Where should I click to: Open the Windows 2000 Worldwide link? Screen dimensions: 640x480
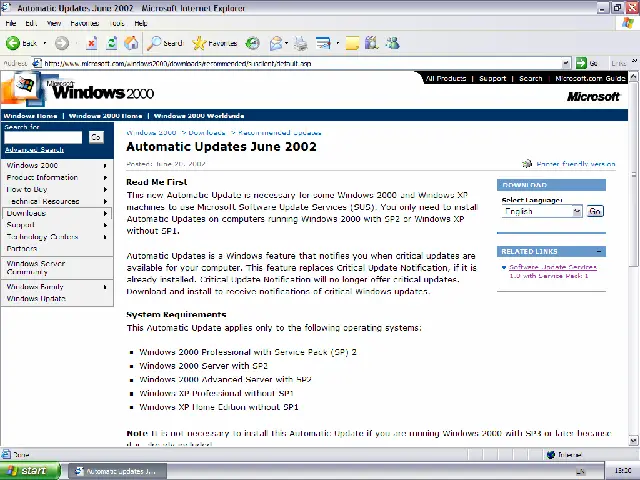199,116
